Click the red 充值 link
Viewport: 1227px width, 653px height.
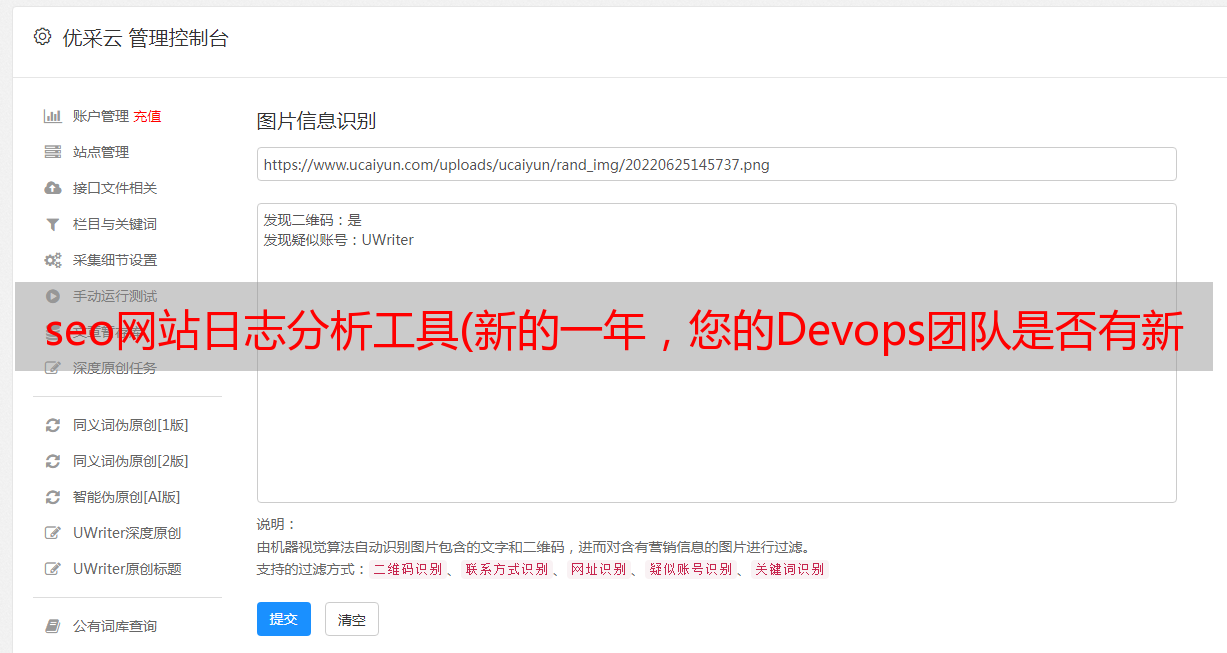[x=147, y=116]
